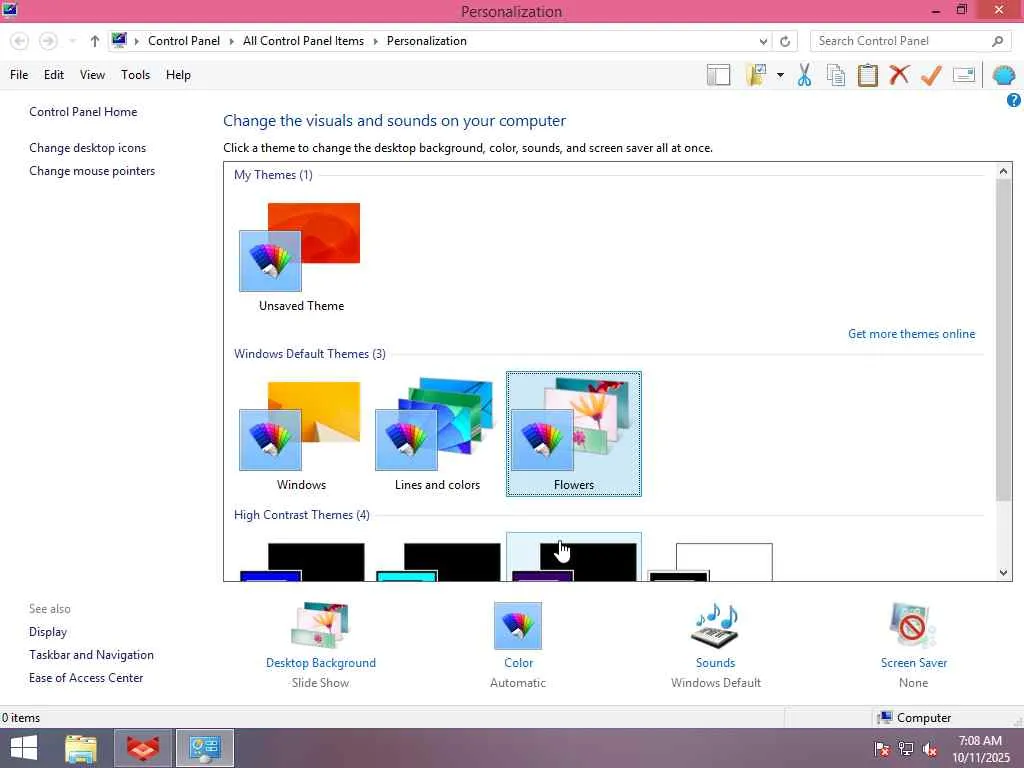Click the orange checkmark toolbar icon
This screenshot has width=1024, height=768.
pos(931,75)
